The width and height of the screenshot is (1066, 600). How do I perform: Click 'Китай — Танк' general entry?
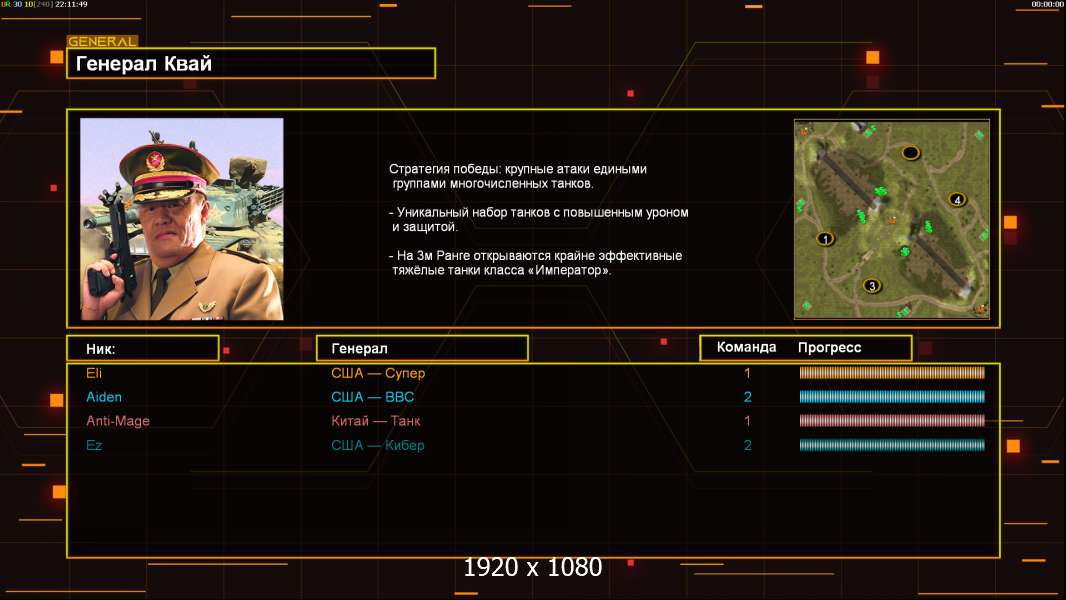(x=376, y=421)
